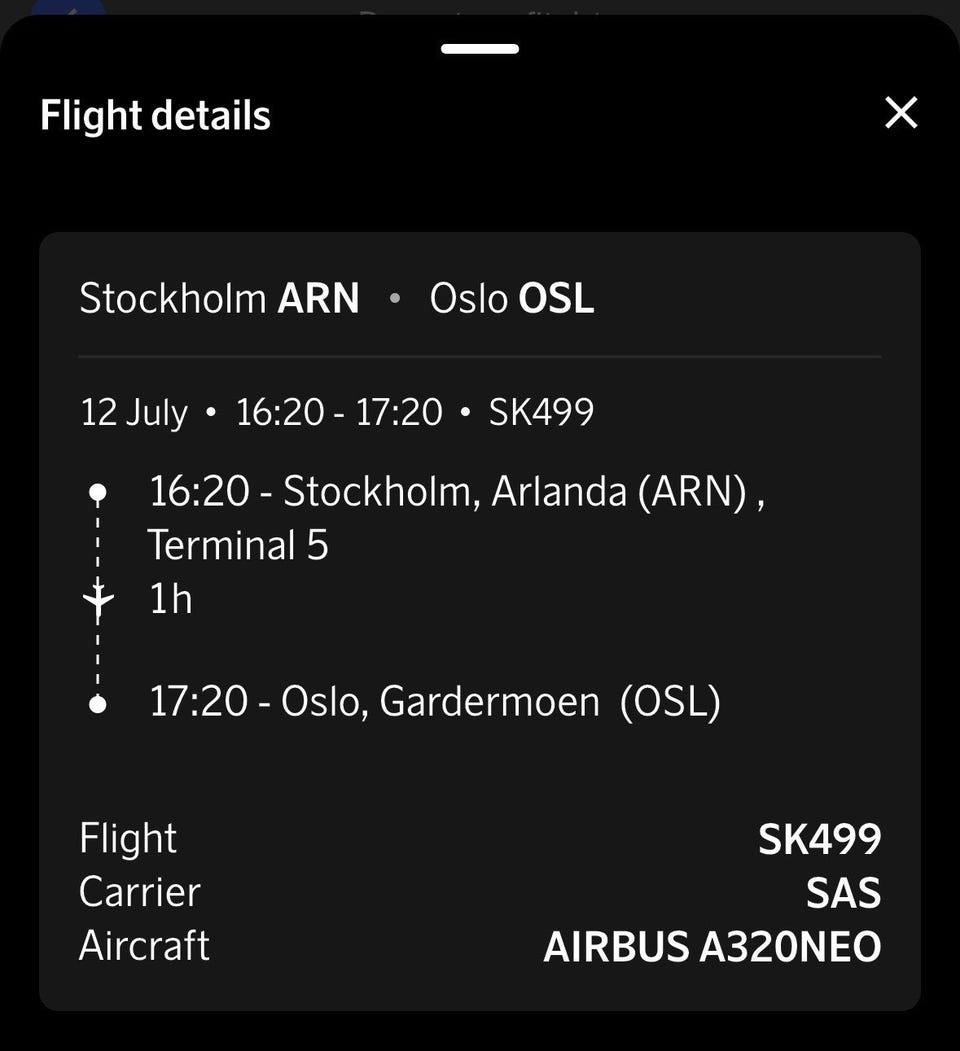The width and height of the screenshot is (960, 1051).
Task: Tap SK499 in the summary line
Action: 541,412
